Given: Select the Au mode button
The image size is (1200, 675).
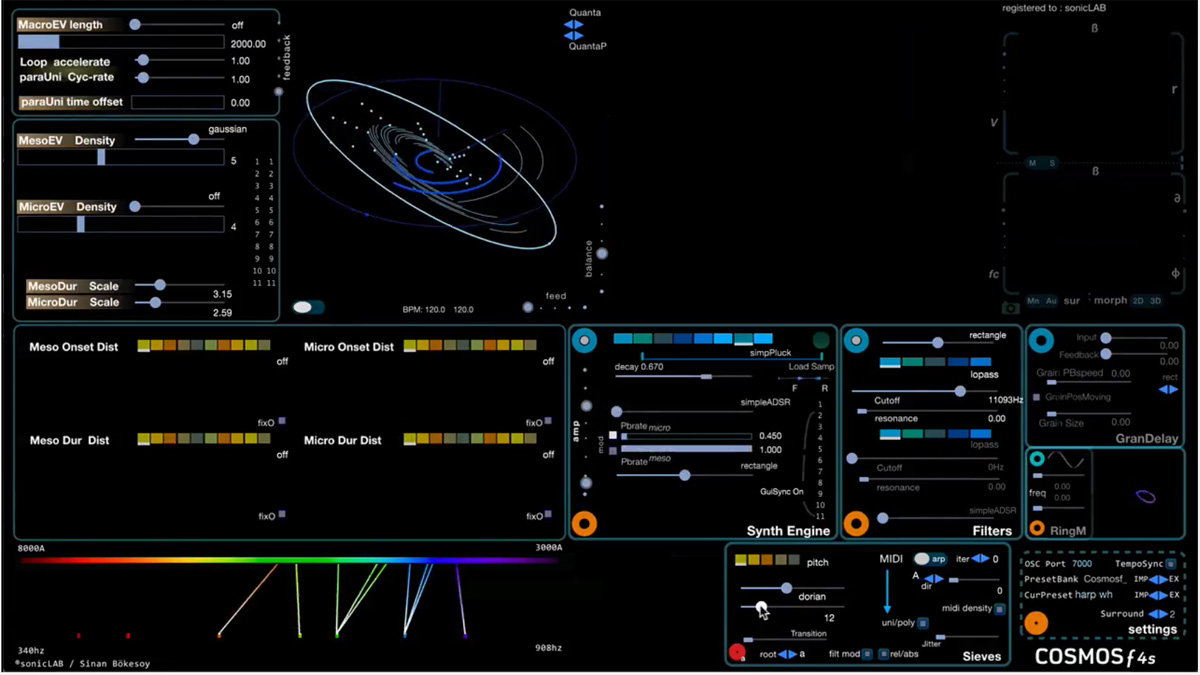Looking at the screenshot, I should point(1051,301).
